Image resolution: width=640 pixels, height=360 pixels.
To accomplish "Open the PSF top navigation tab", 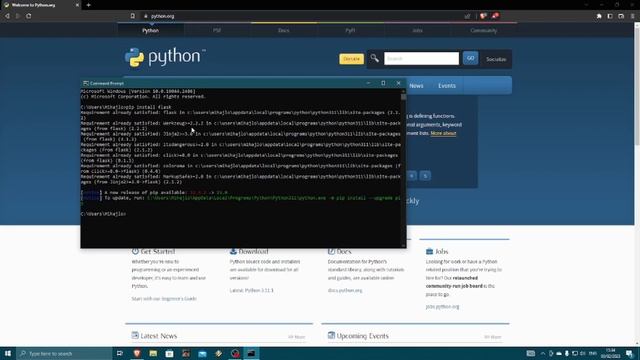I will click(x=217, y=30).
